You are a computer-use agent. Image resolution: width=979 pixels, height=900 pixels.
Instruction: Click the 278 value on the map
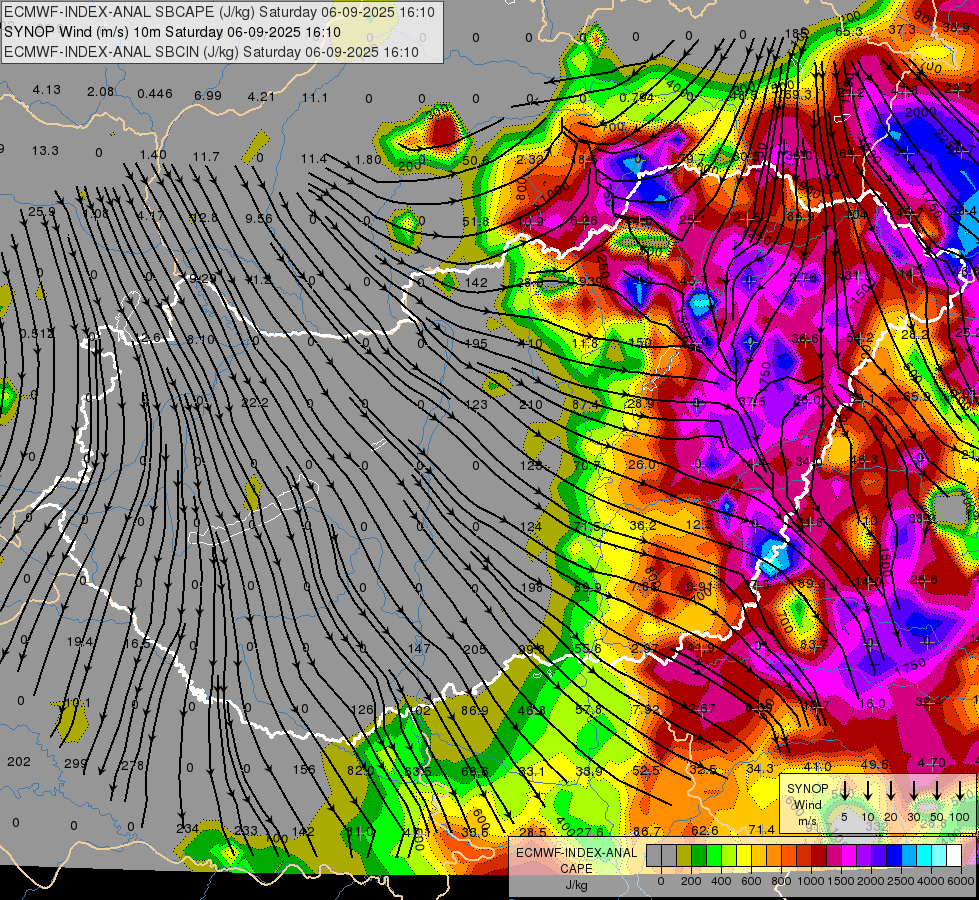tap(132, 765)
